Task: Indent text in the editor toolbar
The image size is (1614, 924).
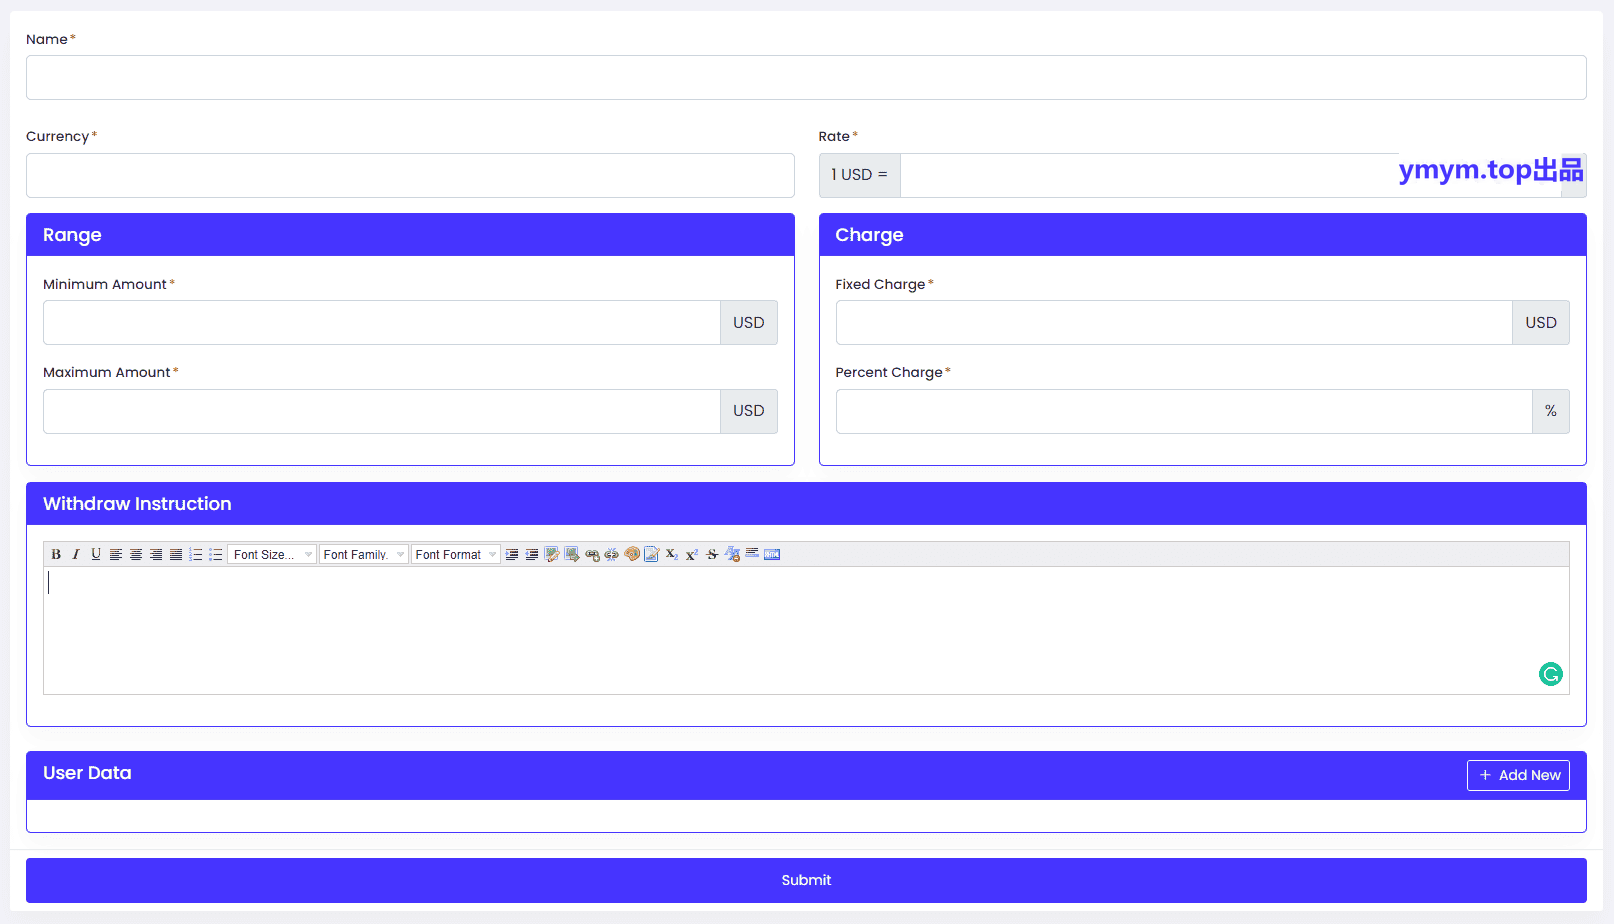Action: click(x=512, y=554)
